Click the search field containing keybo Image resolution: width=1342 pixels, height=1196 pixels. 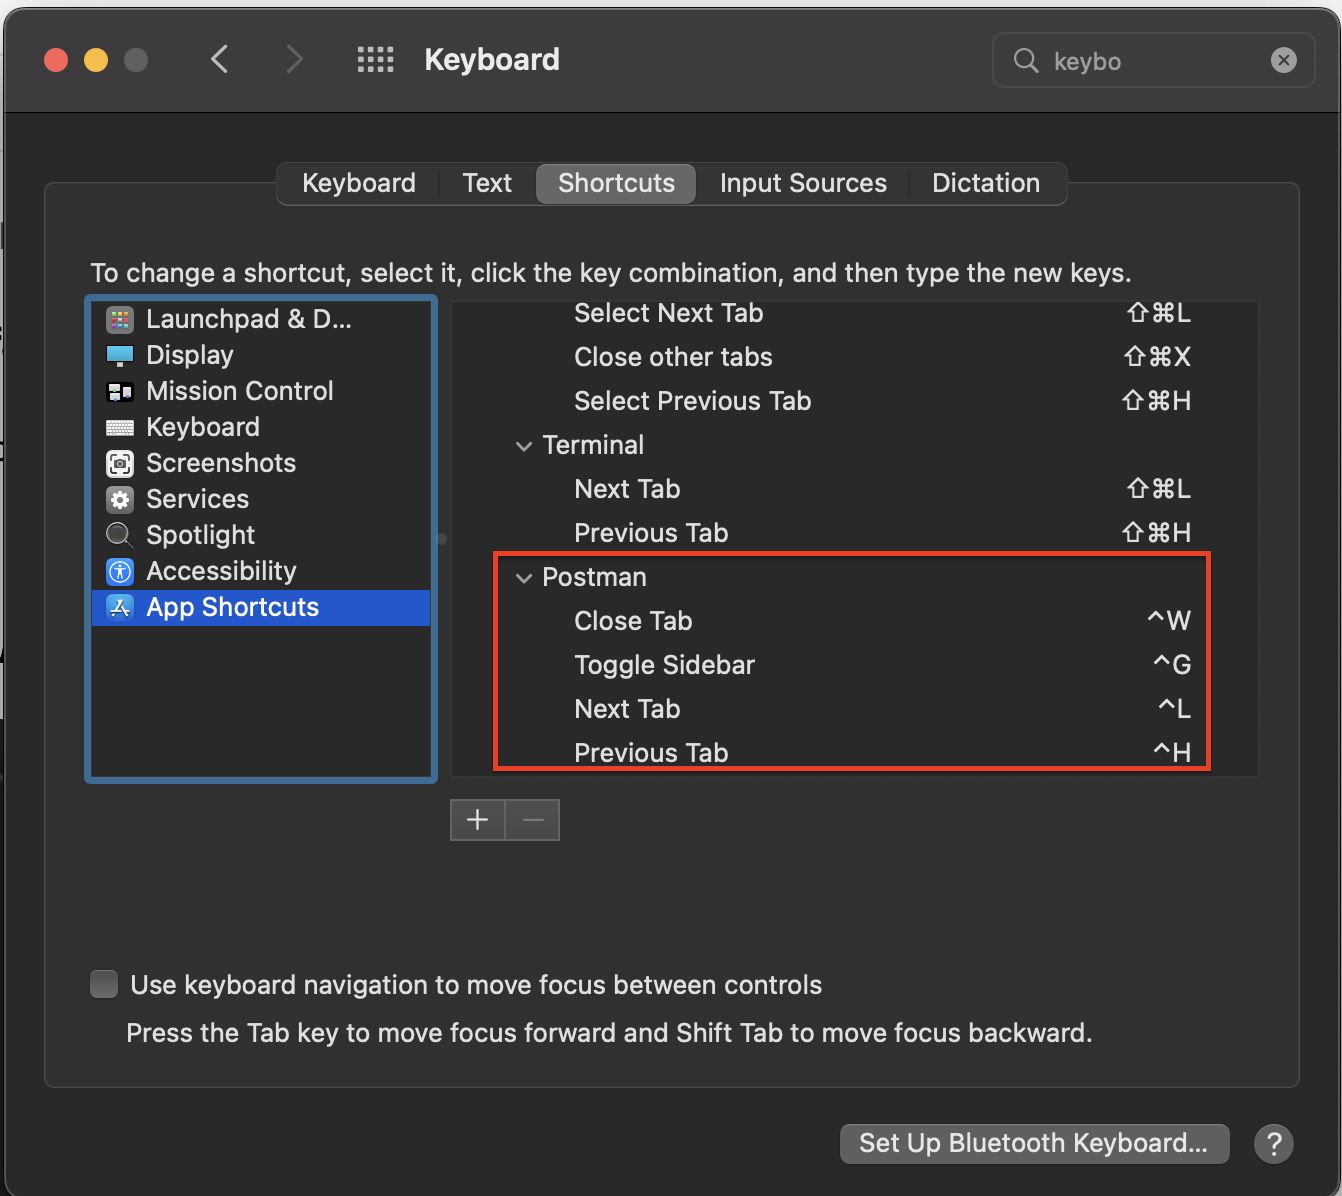tap(1153, 61)
